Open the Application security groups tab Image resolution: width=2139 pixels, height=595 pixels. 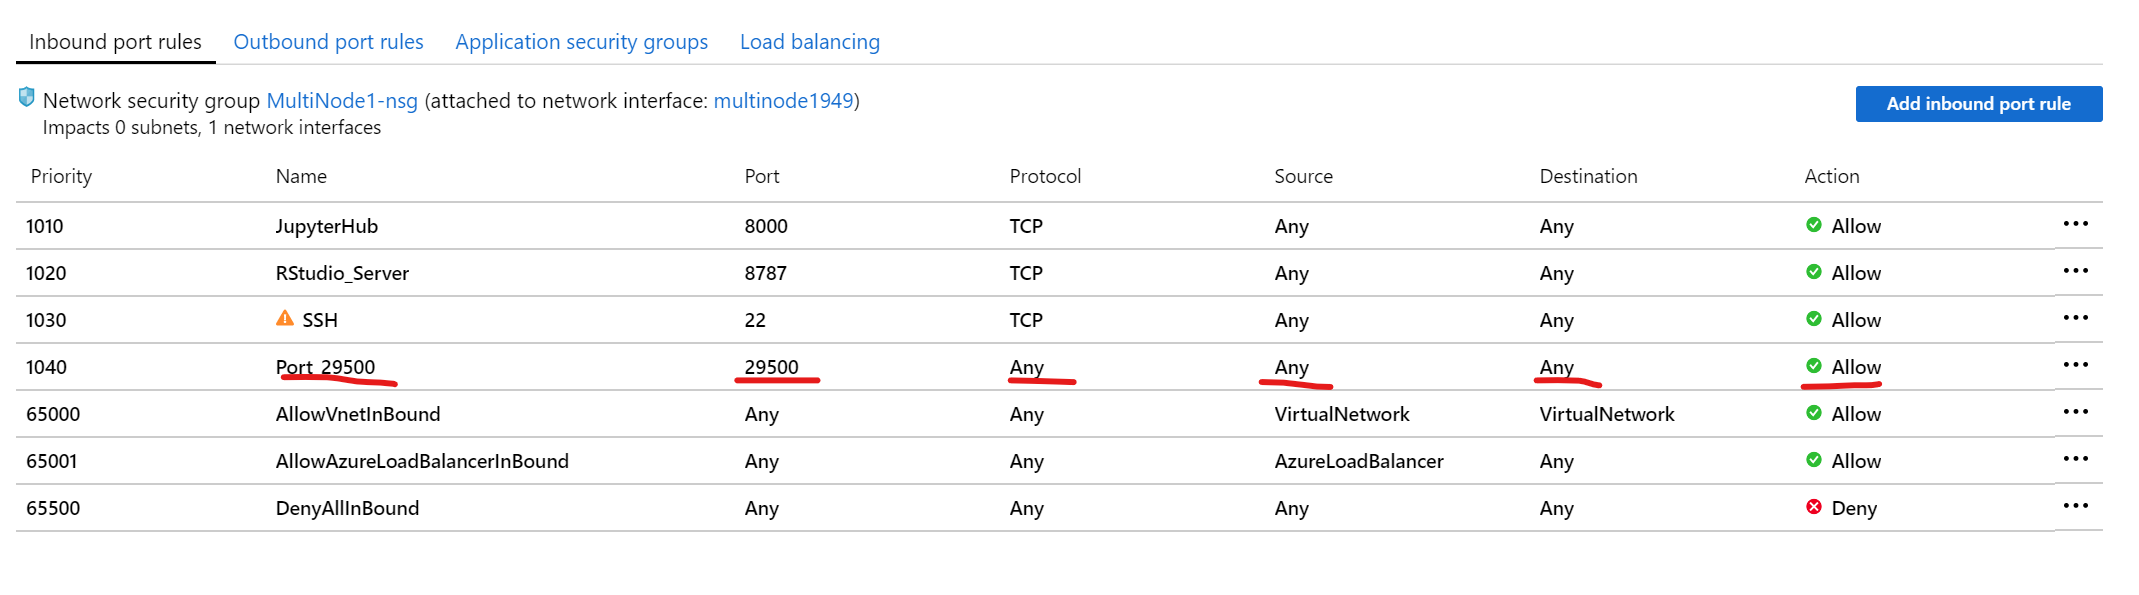coord(581,42)
